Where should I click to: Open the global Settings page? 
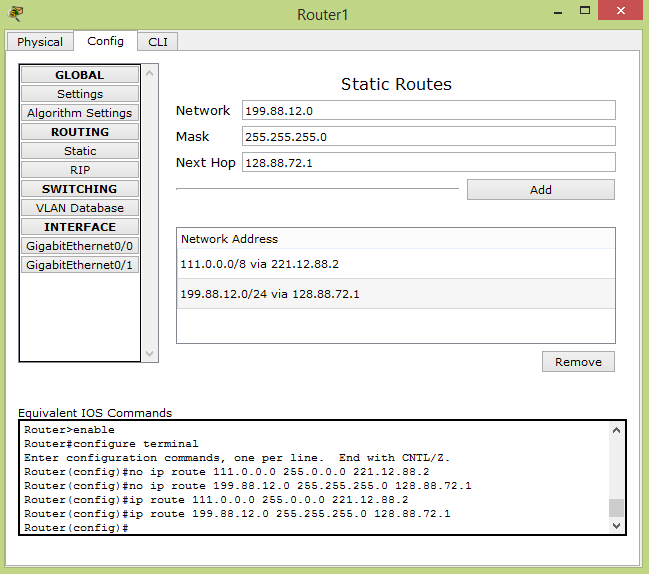(x=80, y=94)
